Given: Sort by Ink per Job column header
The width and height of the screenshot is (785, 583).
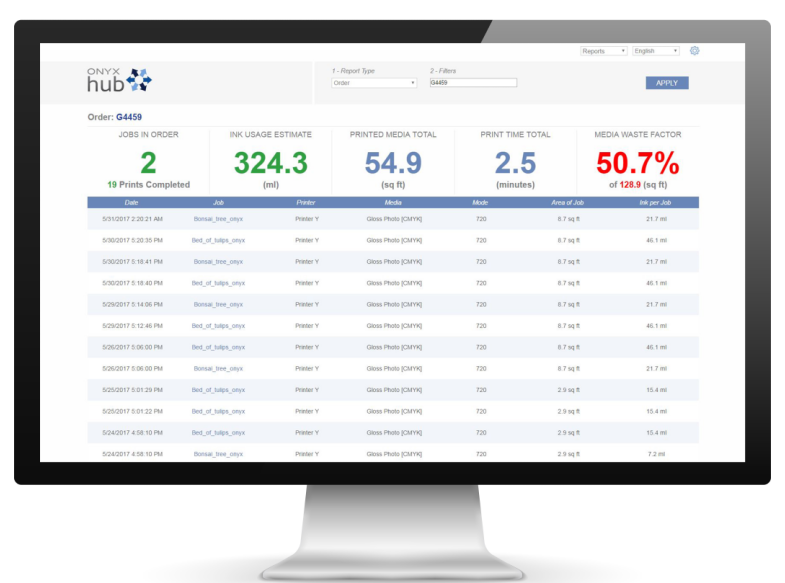Looking at the screenshot, I should (656, 202).
